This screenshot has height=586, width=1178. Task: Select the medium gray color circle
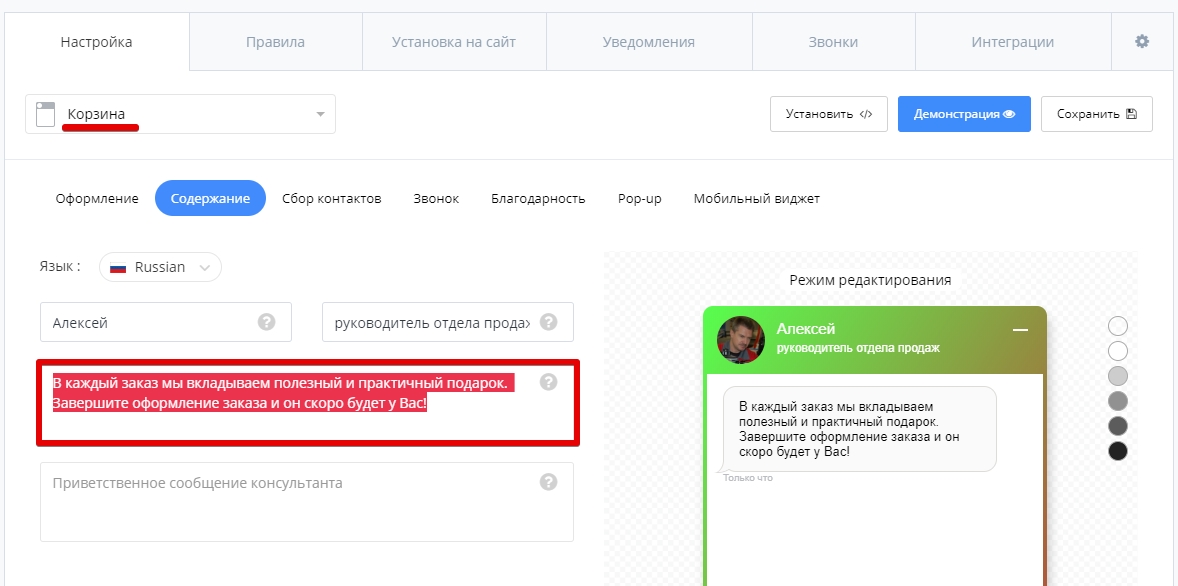pos(1118,401)
